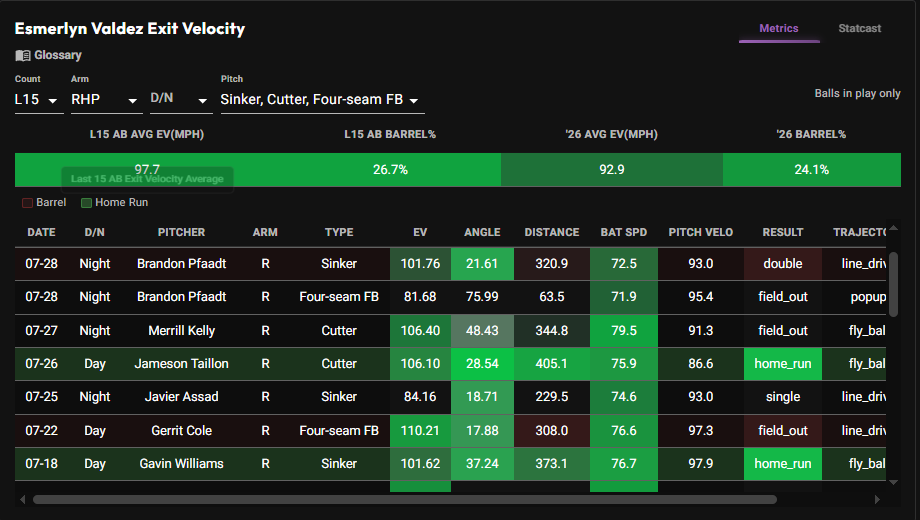Image resolution: width=920 pixels, height=520 pixels.
Task: Click the L15 AB Barrel% 26.7% tile
Action: [390, 170]
